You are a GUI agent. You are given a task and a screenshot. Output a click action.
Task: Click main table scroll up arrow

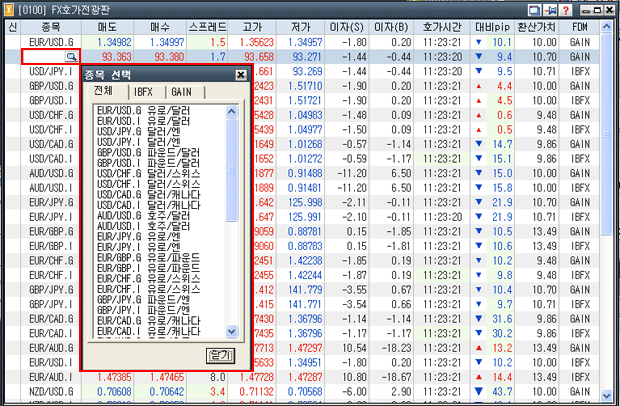pos(606,27)
